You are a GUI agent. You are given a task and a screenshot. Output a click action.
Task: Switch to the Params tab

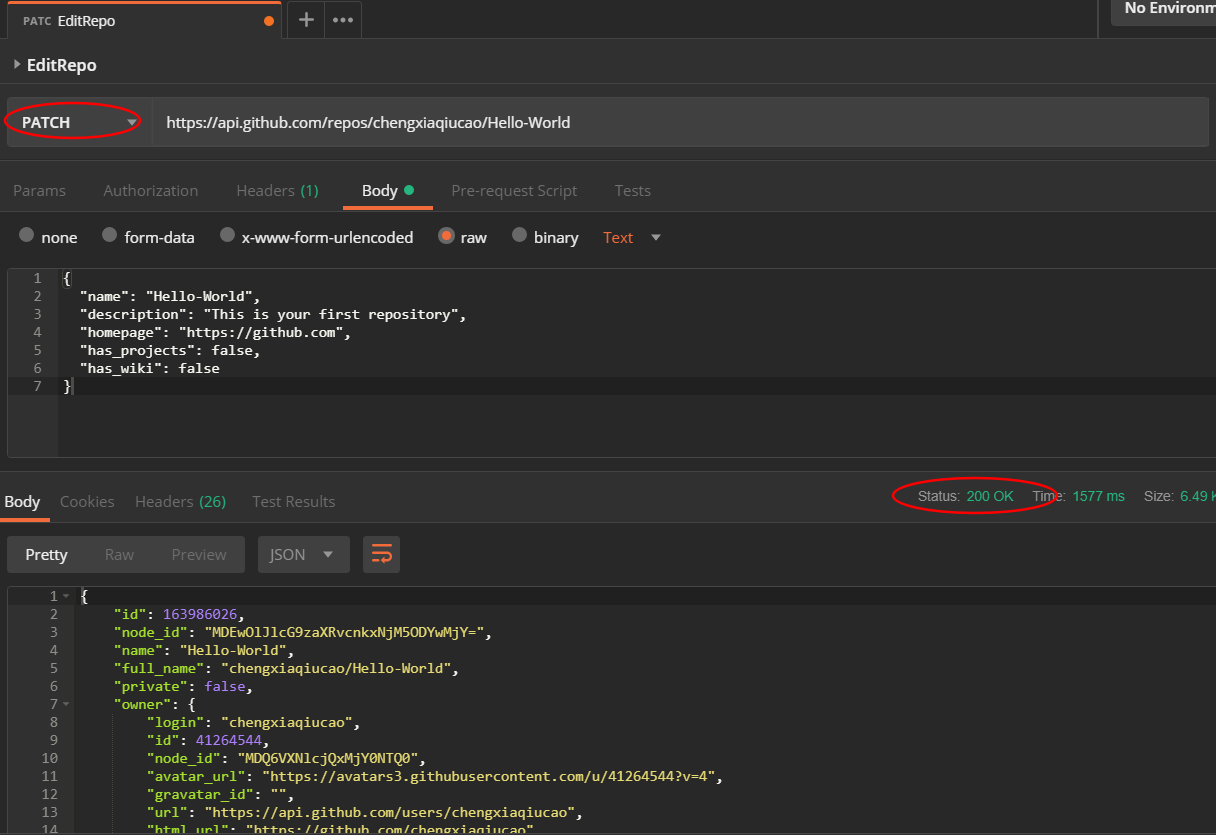pyautogui.click(x=39, y=190)
